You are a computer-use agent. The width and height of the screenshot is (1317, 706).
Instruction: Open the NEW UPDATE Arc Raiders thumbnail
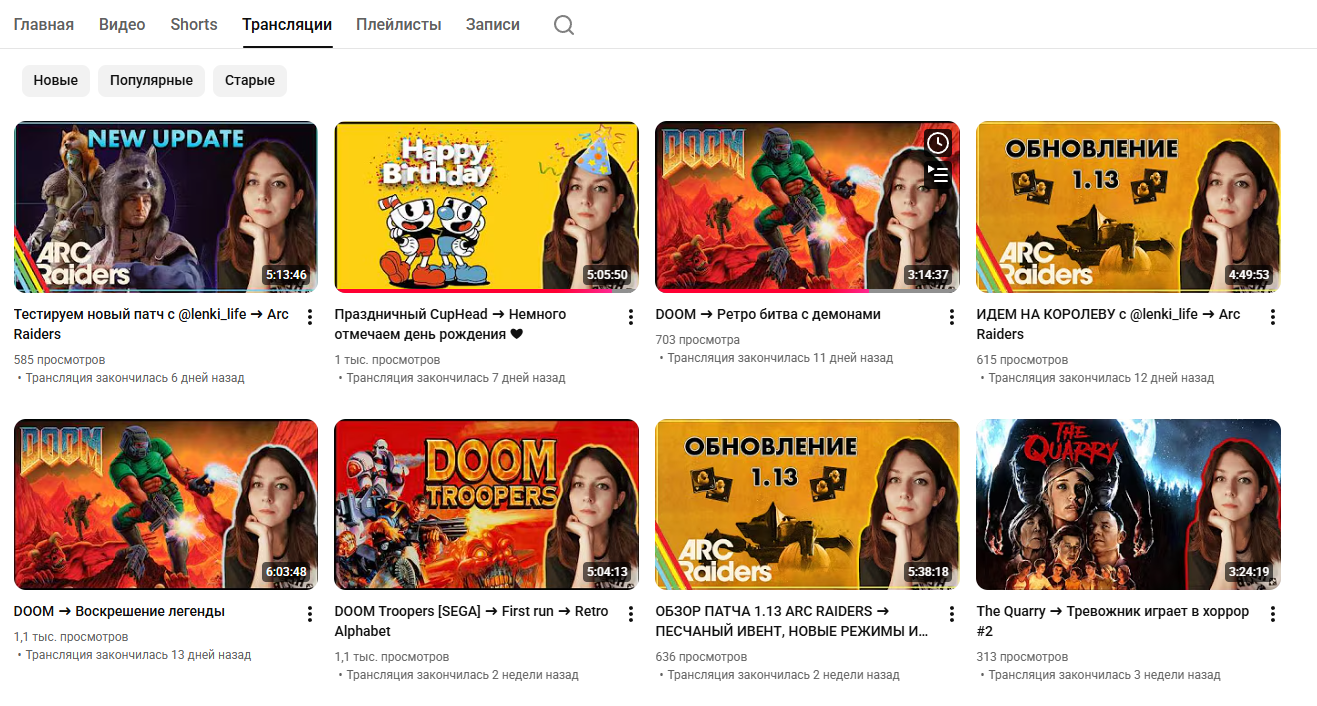point(166,207)
